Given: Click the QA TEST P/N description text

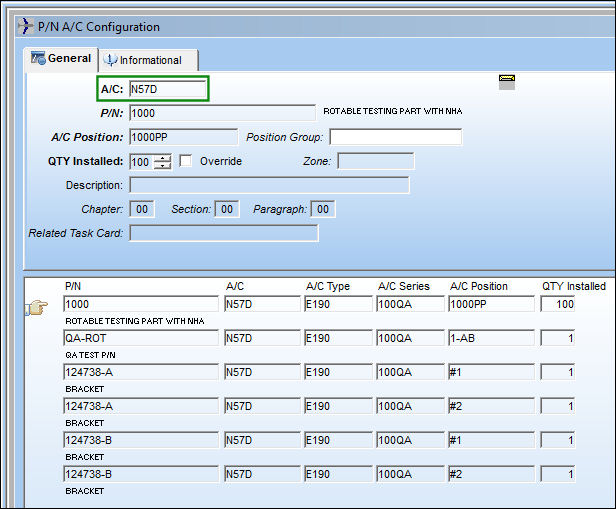Looking at the screenshot, I should (90, 355).
